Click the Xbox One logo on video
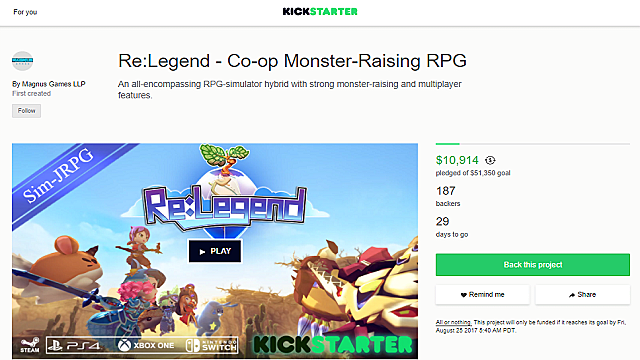The image size is (640, 360). coord(146,345)
